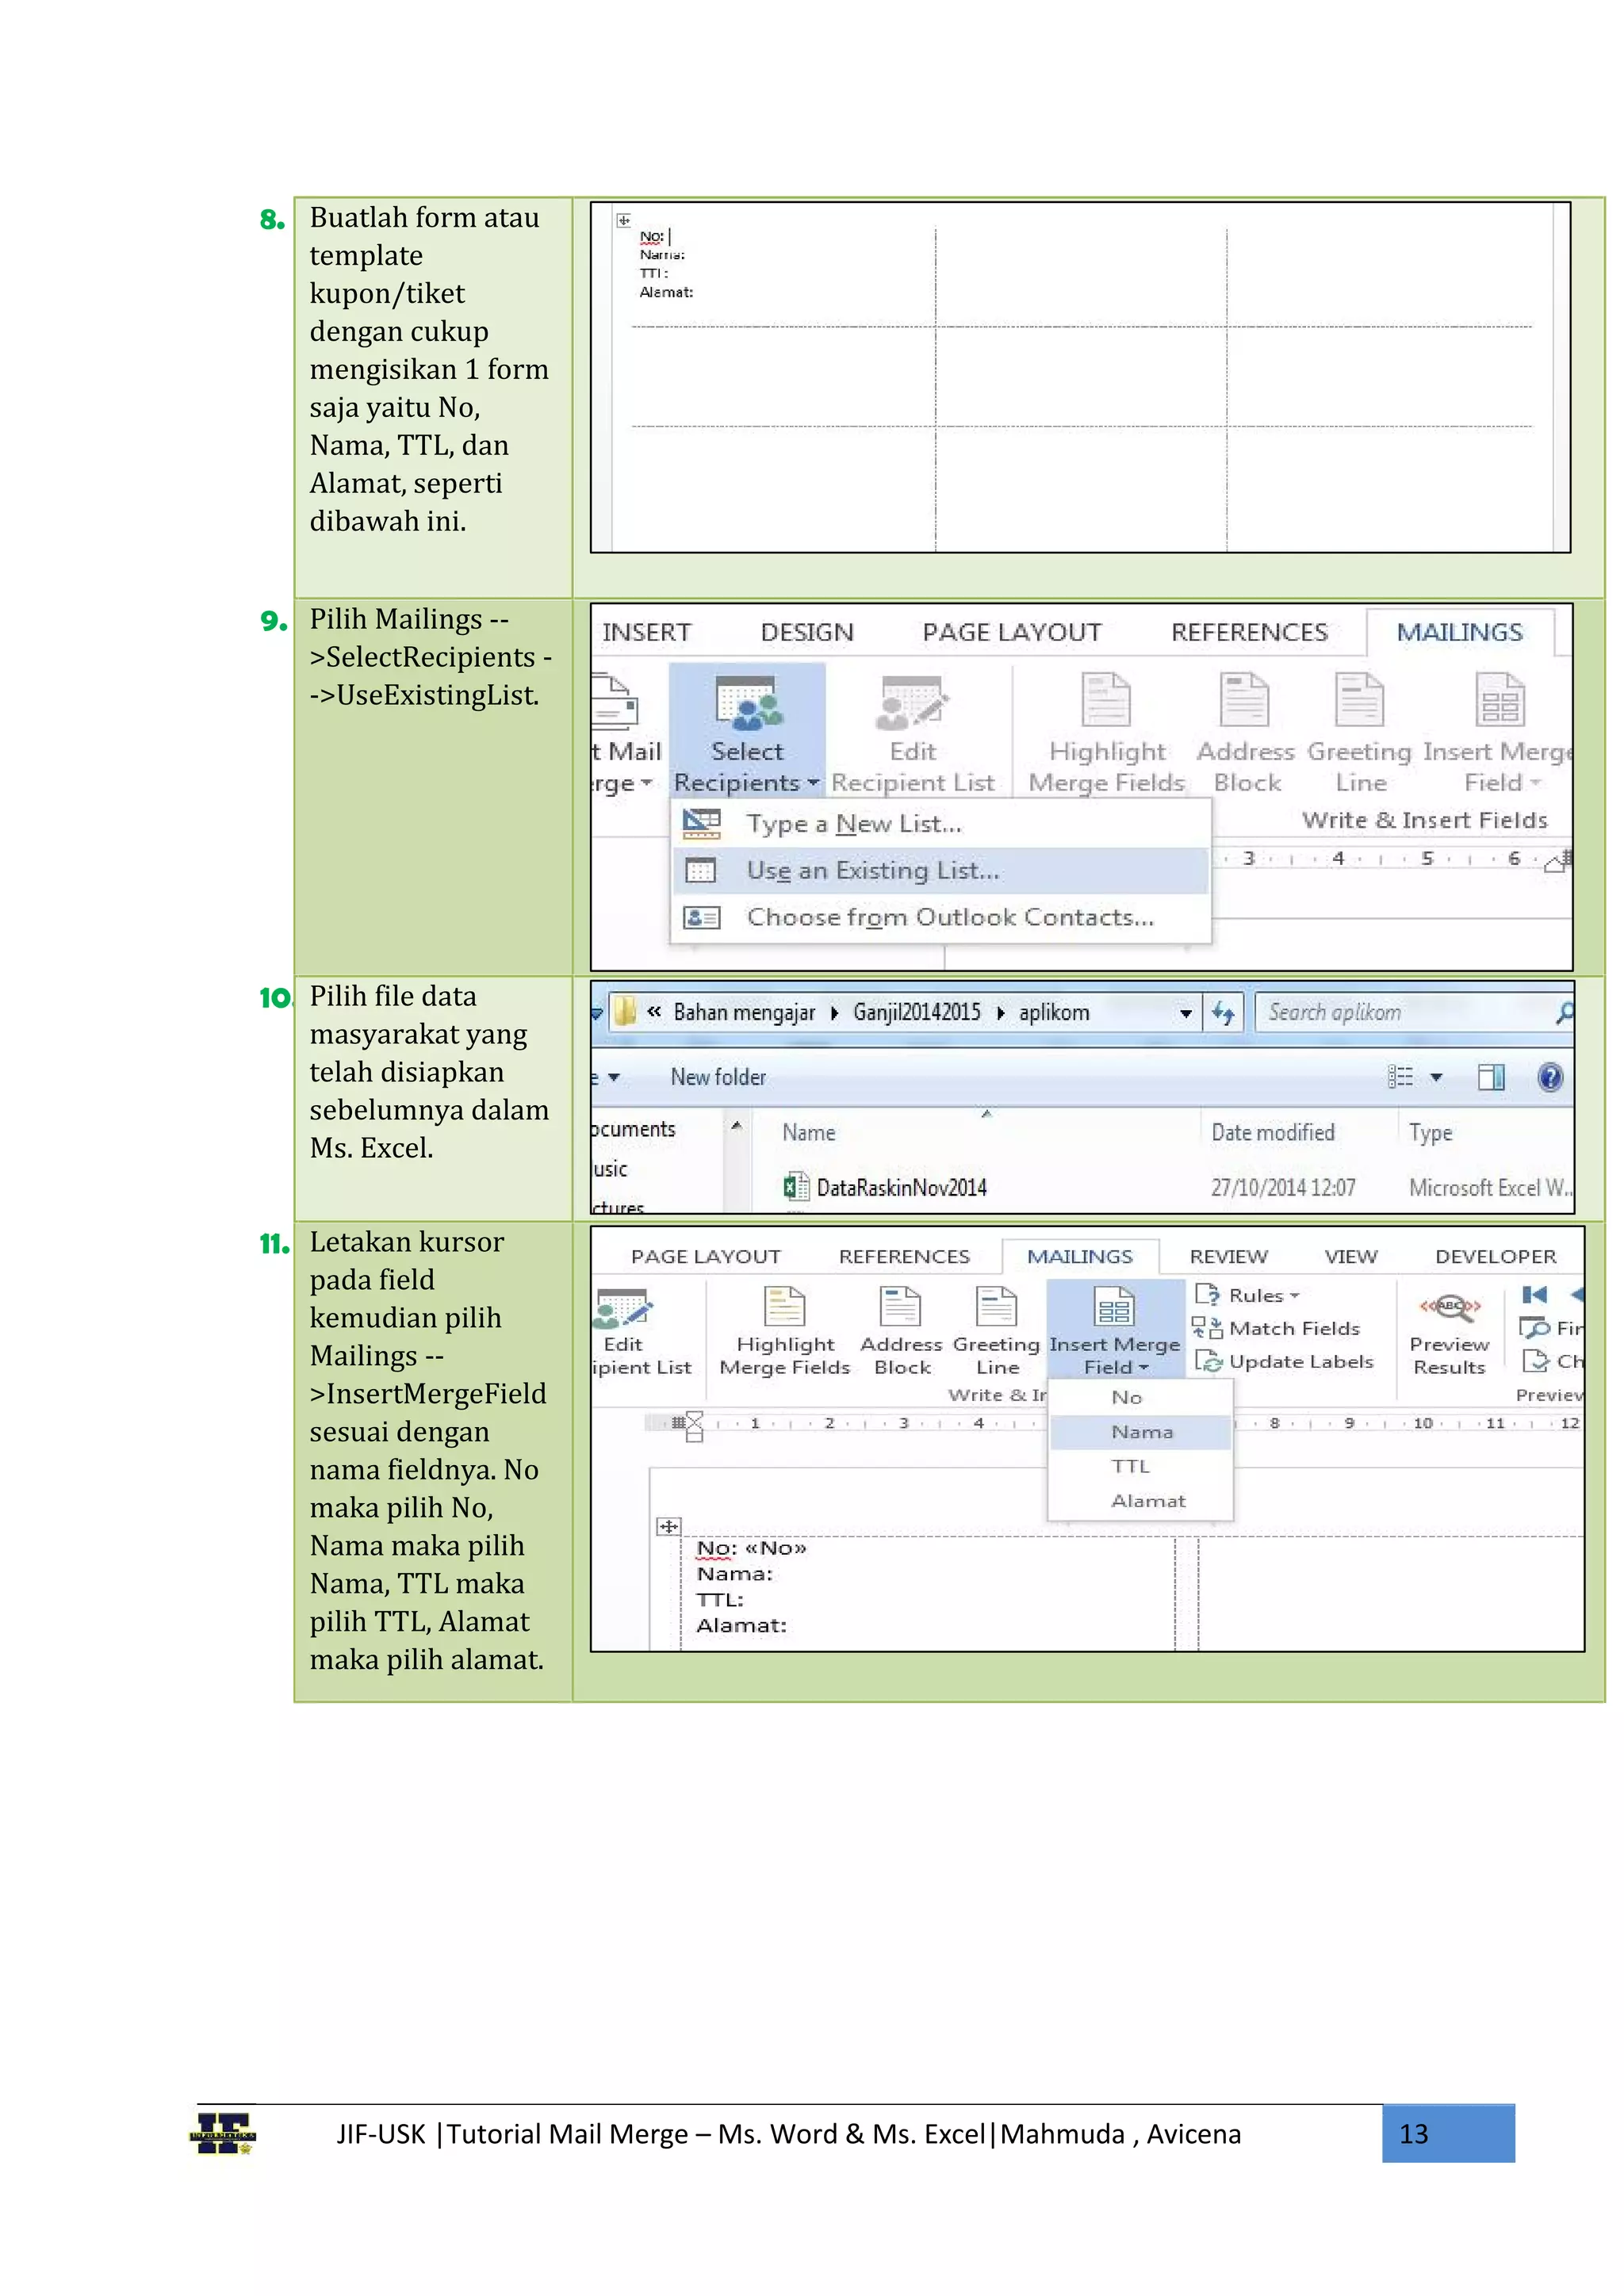1624x2296 pixels.
Task: Click the Type column header
Action: point(1430,1132)
